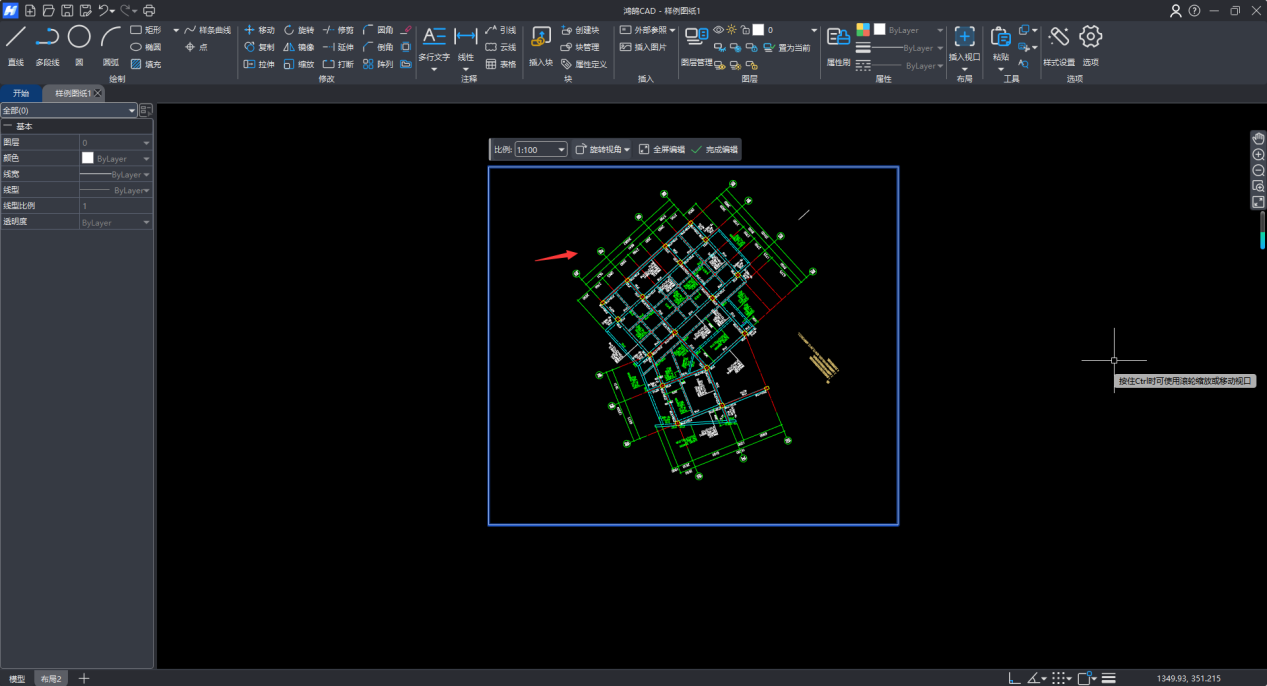Toggle the layer freeze sun icon
This screenshot has width=1267, height=686.
coord(732,30)
